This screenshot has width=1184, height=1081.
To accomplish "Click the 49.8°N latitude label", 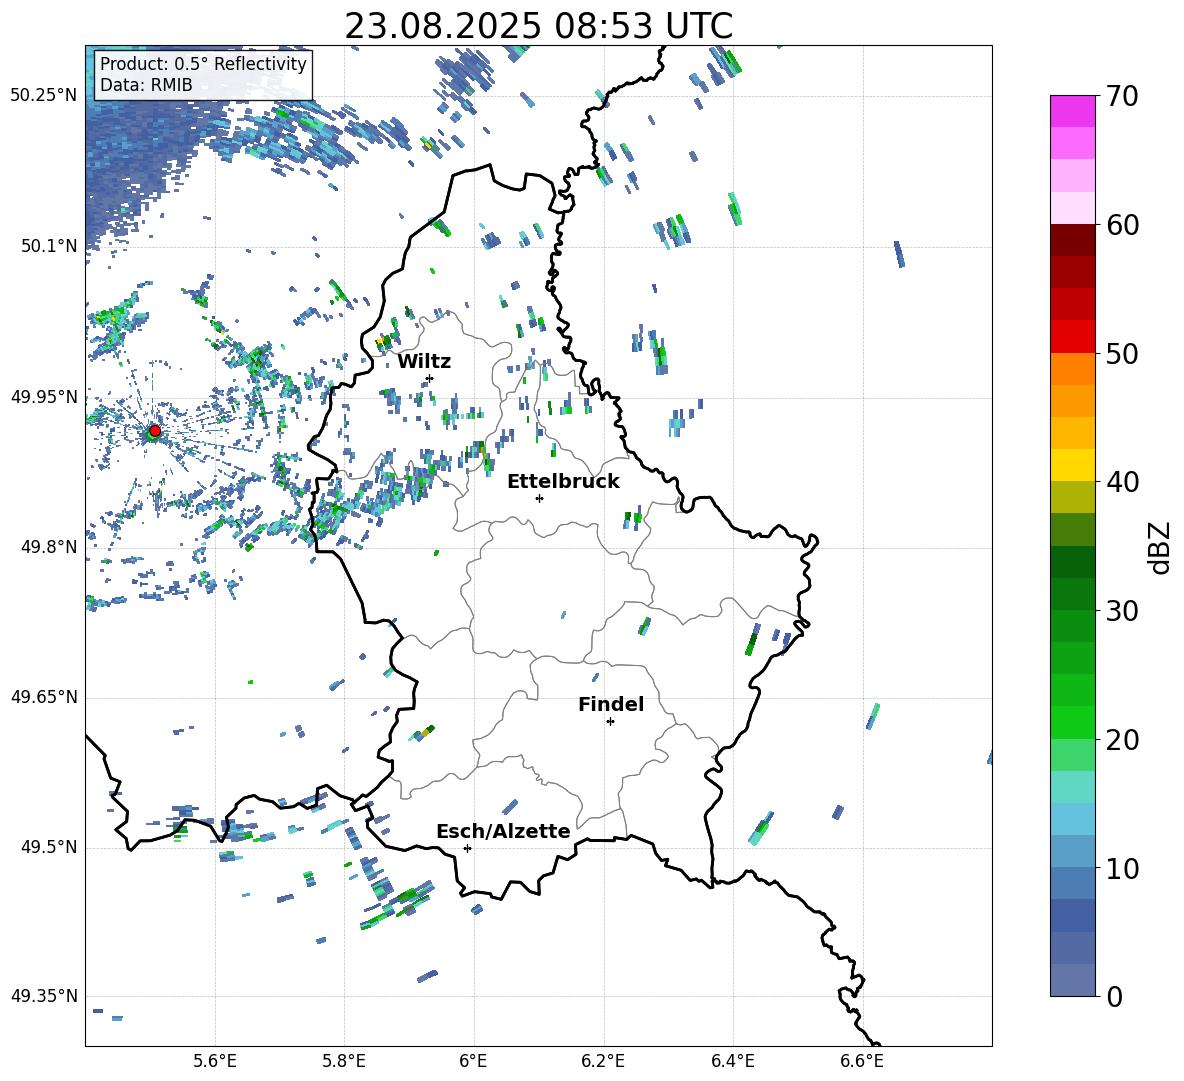I will click(x=48, y=547).
